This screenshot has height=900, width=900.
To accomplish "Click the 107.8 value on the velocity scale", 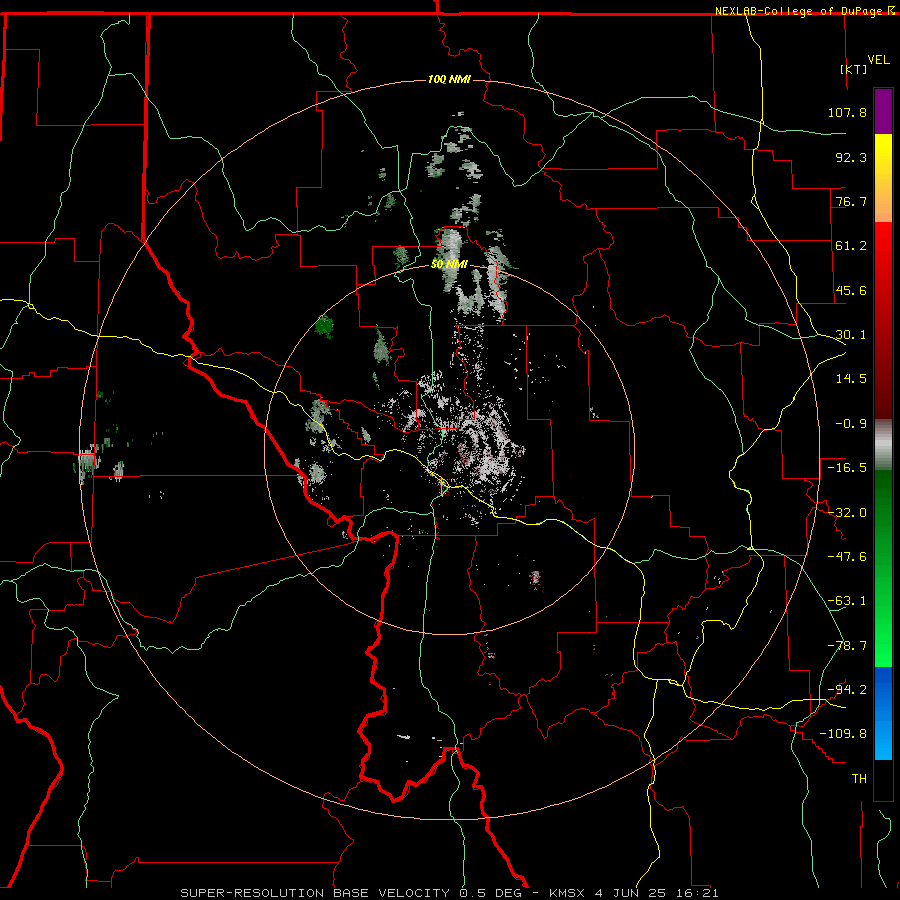I will [x=847, y=112].
